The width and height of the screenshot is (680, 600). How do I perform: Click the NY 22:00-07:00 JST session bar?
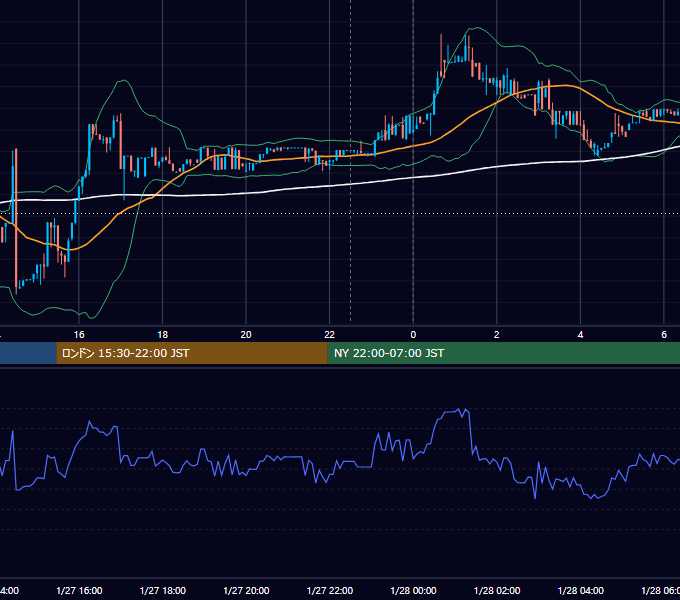tap(503, 353)
